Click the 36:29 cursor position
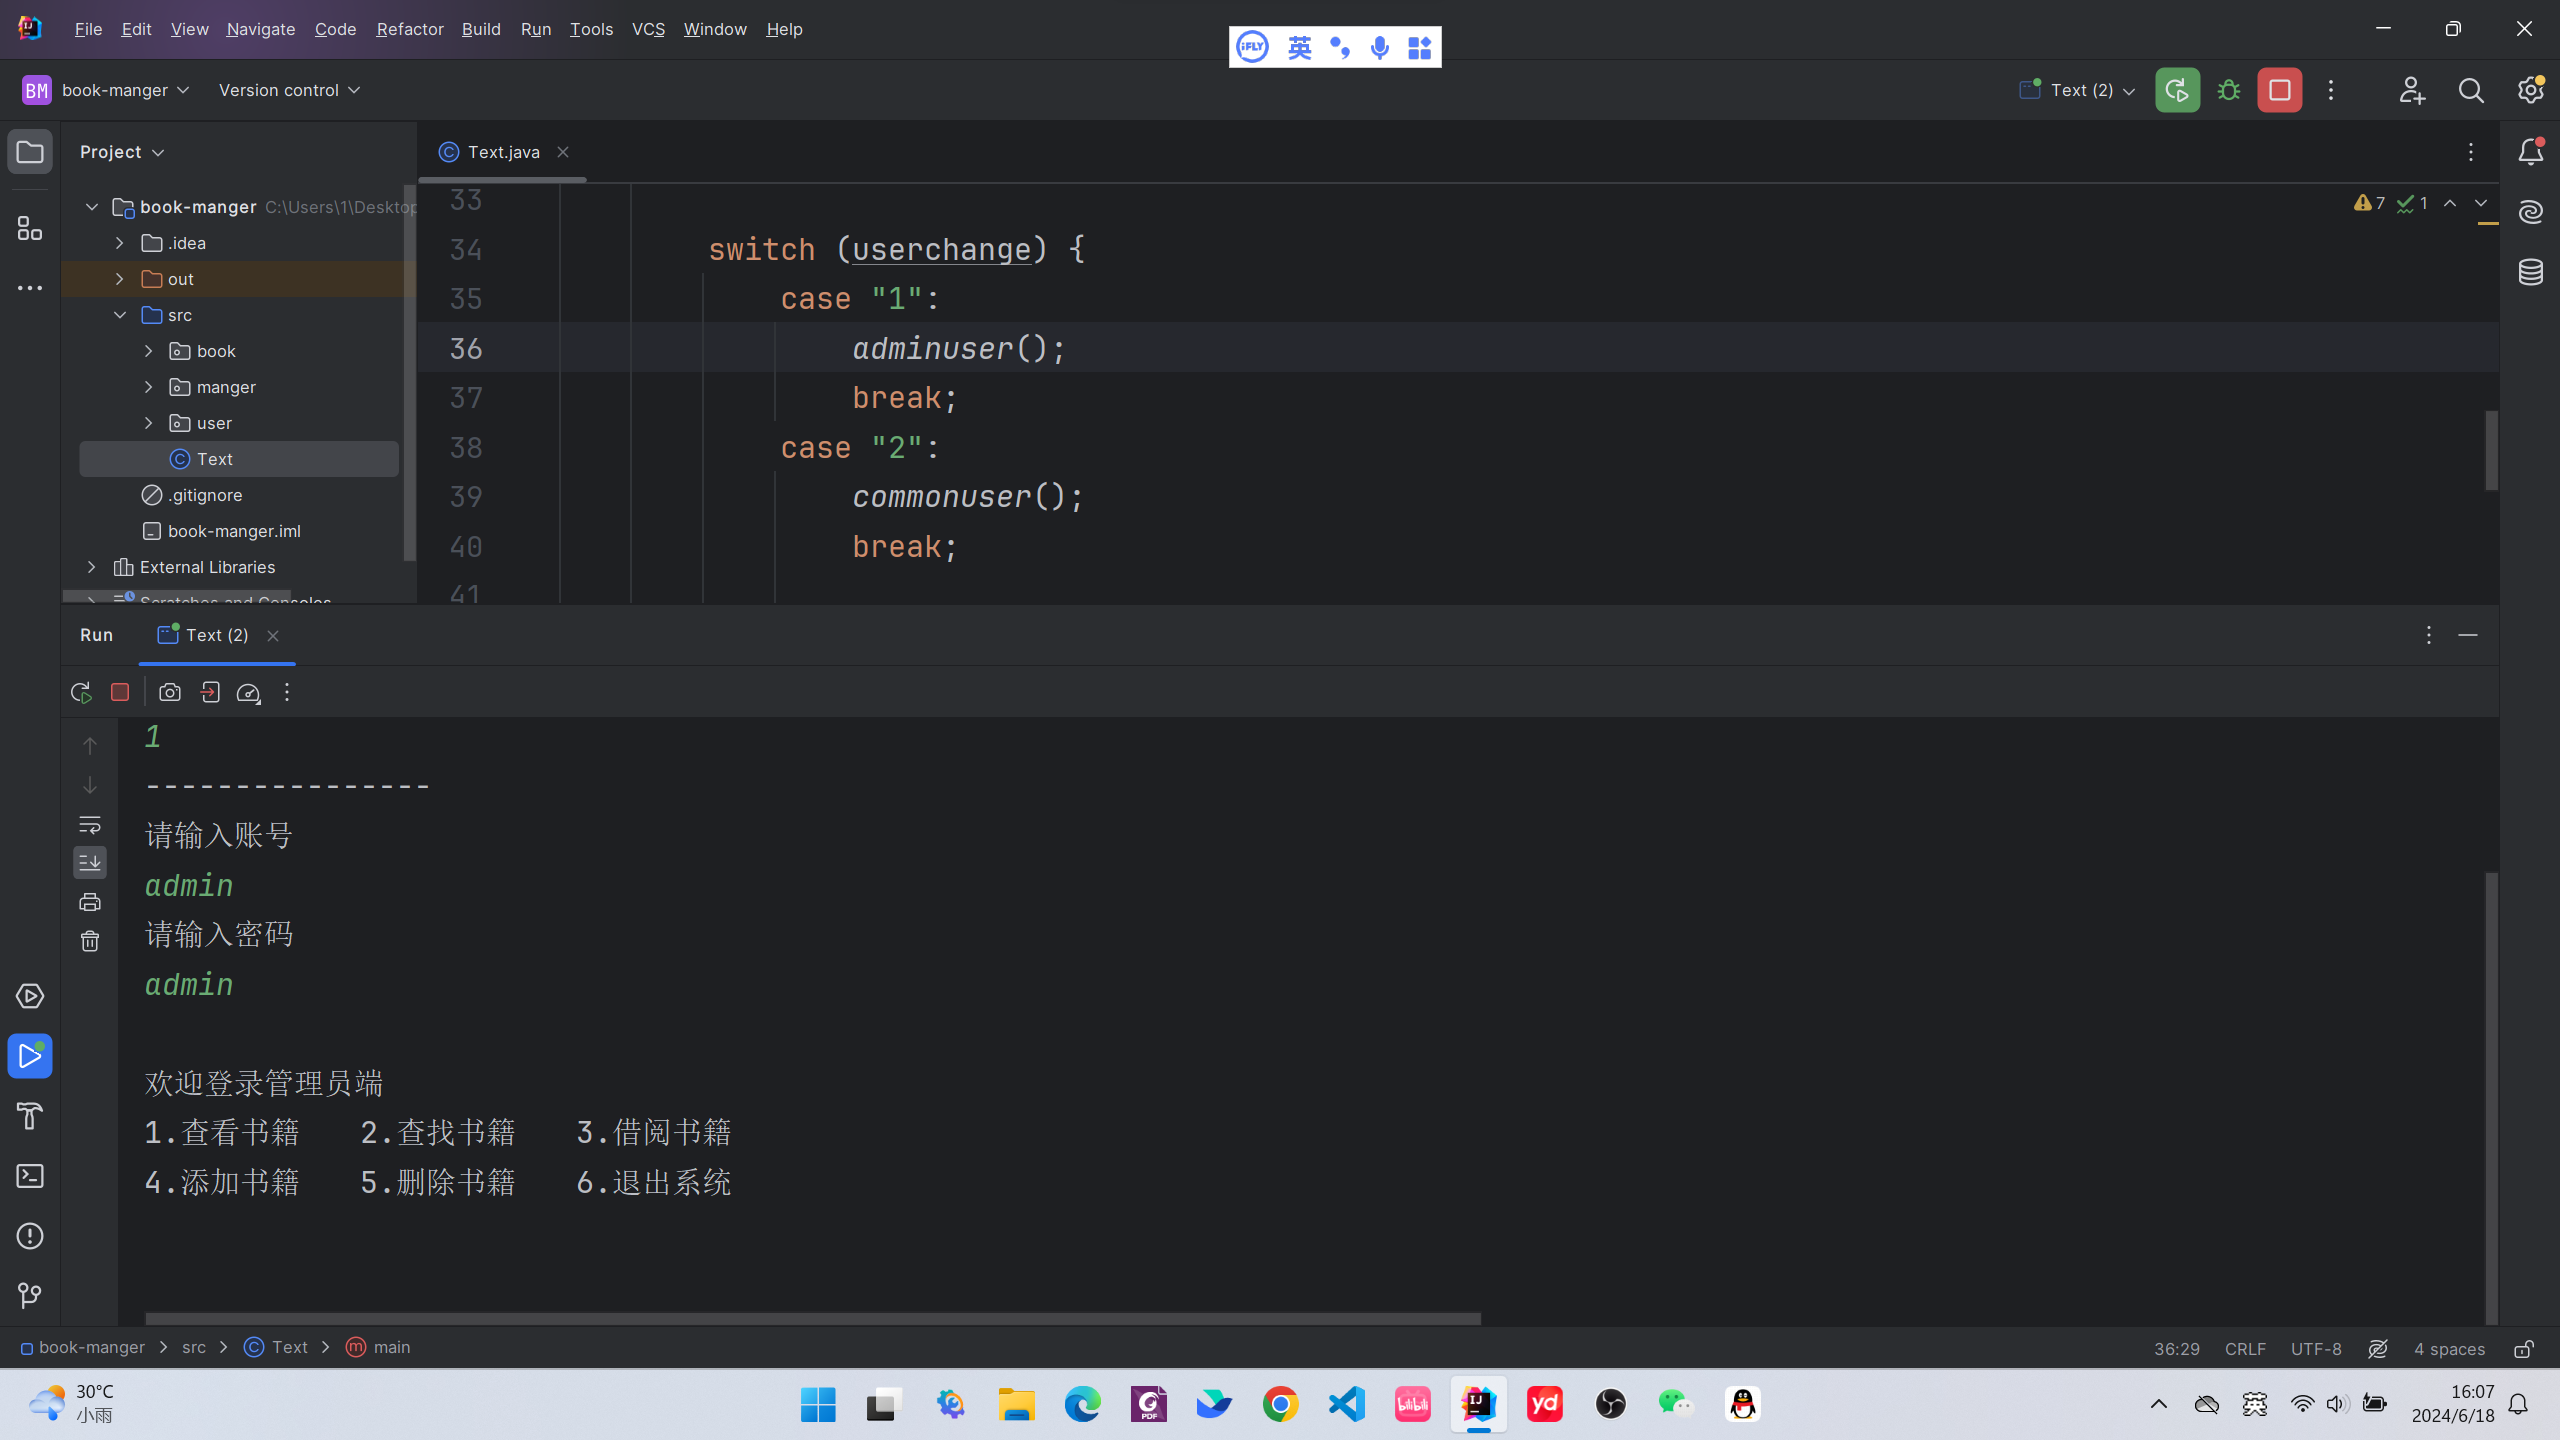 [2176, 1349]
